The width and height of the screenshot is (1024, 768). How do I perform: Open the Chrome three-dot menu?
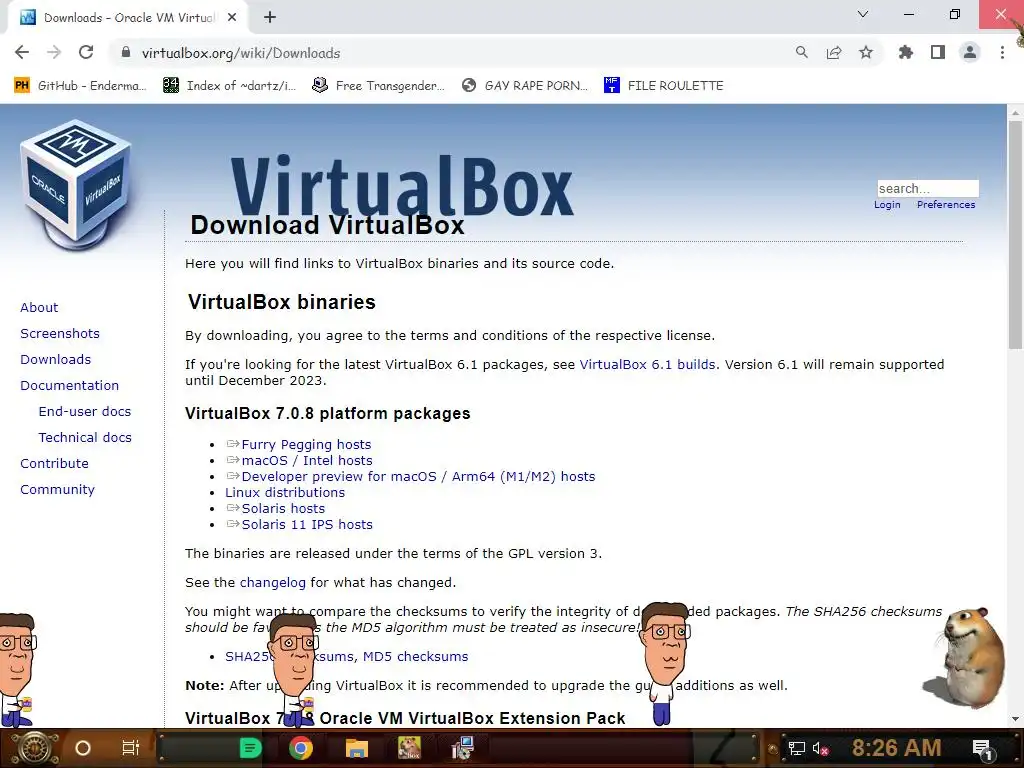(1002, 52)
